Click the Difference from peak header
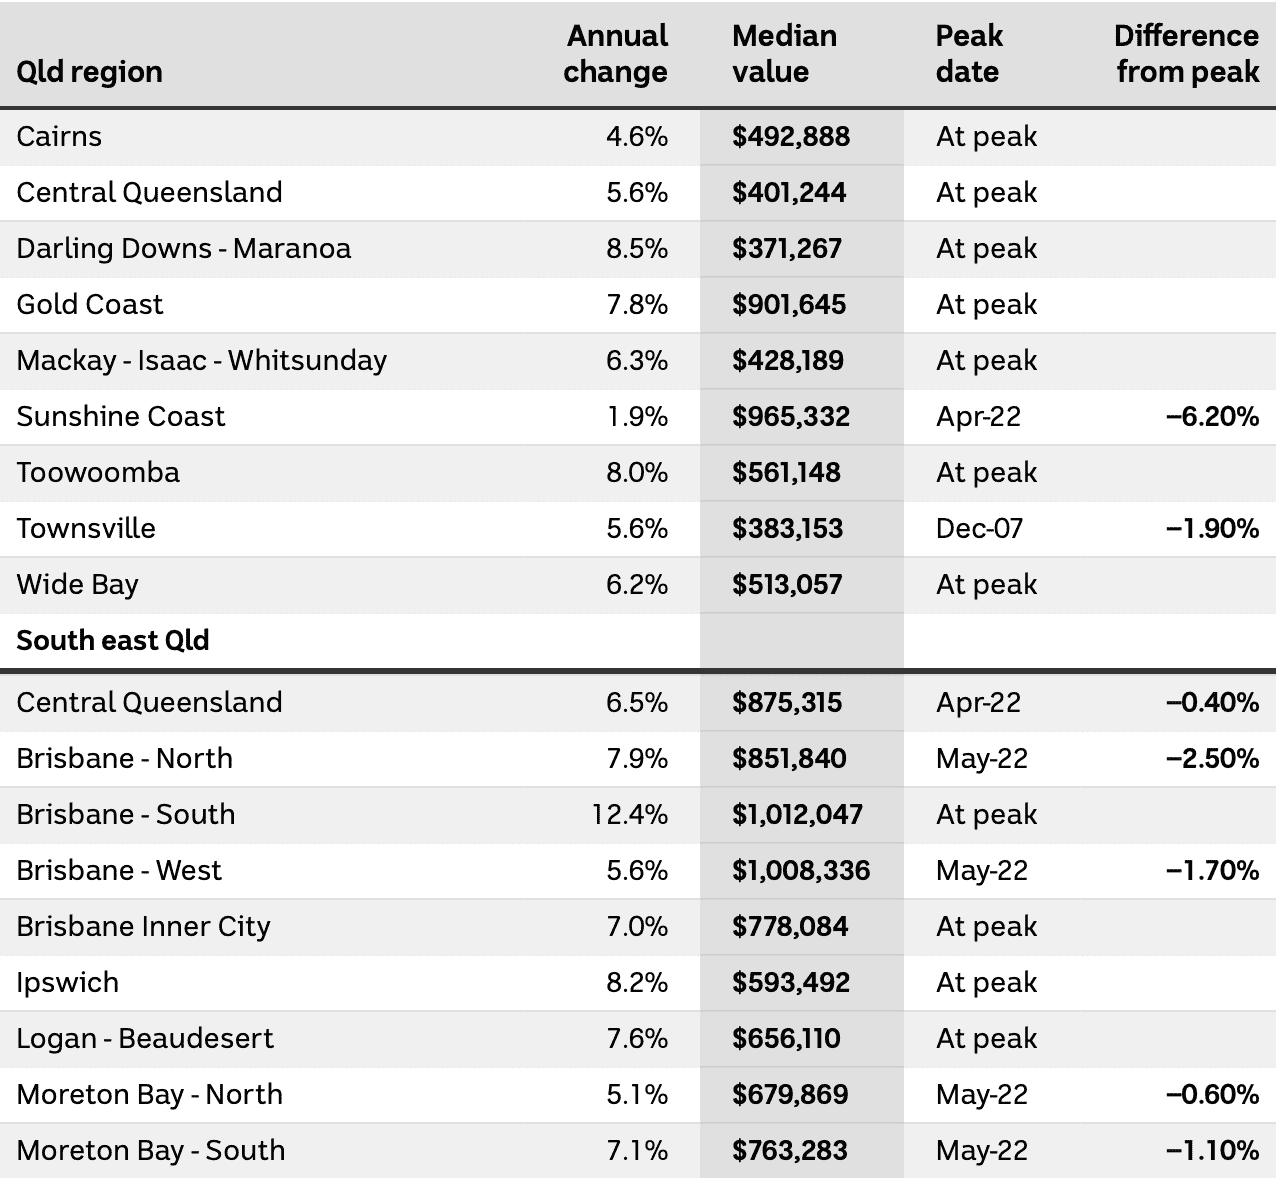 coord(1186,54)
